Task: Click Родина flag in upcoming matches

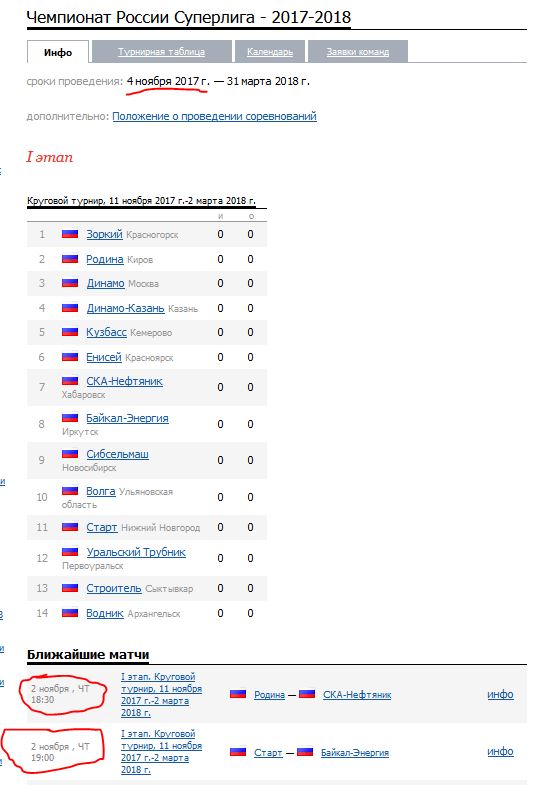Action: pos(238,694)
